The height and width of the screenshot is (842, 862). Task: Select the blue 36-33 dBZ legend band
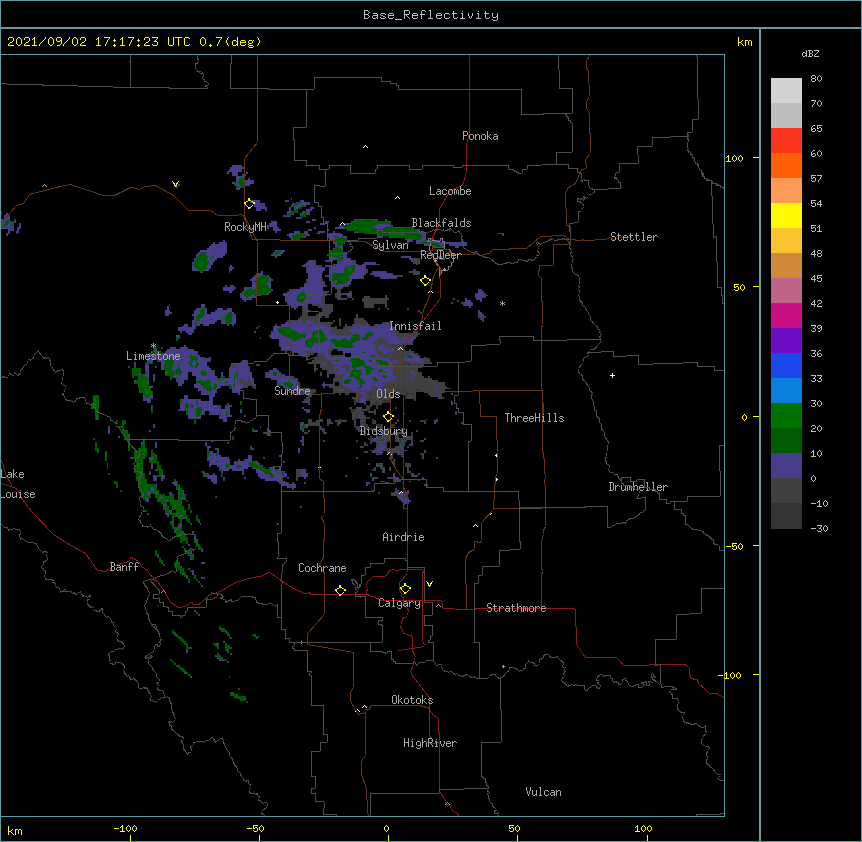pos(786,366)
